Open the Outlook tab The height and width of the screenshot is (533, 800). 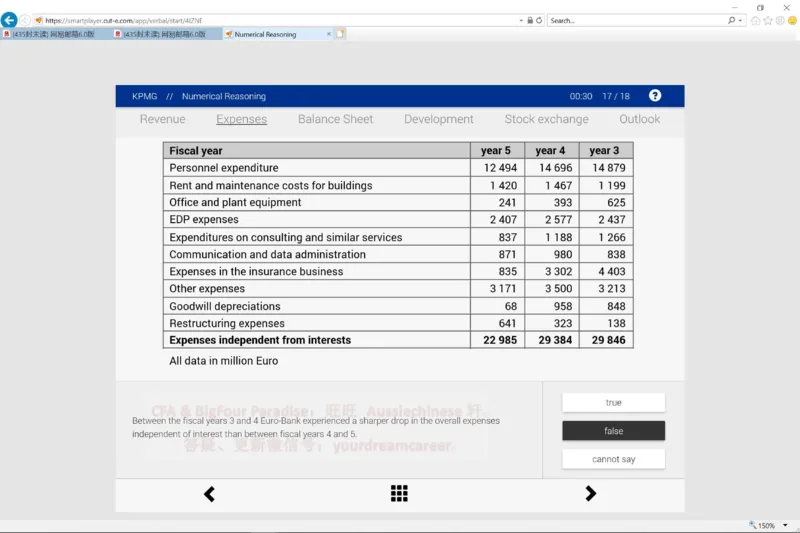pos(639,119)
